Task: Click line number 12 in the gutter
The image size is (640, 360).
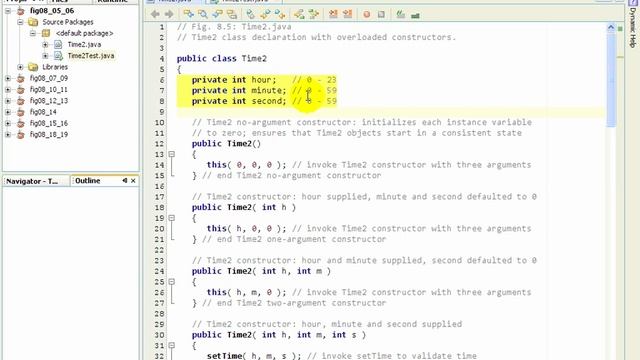Action: click(159, 144)
